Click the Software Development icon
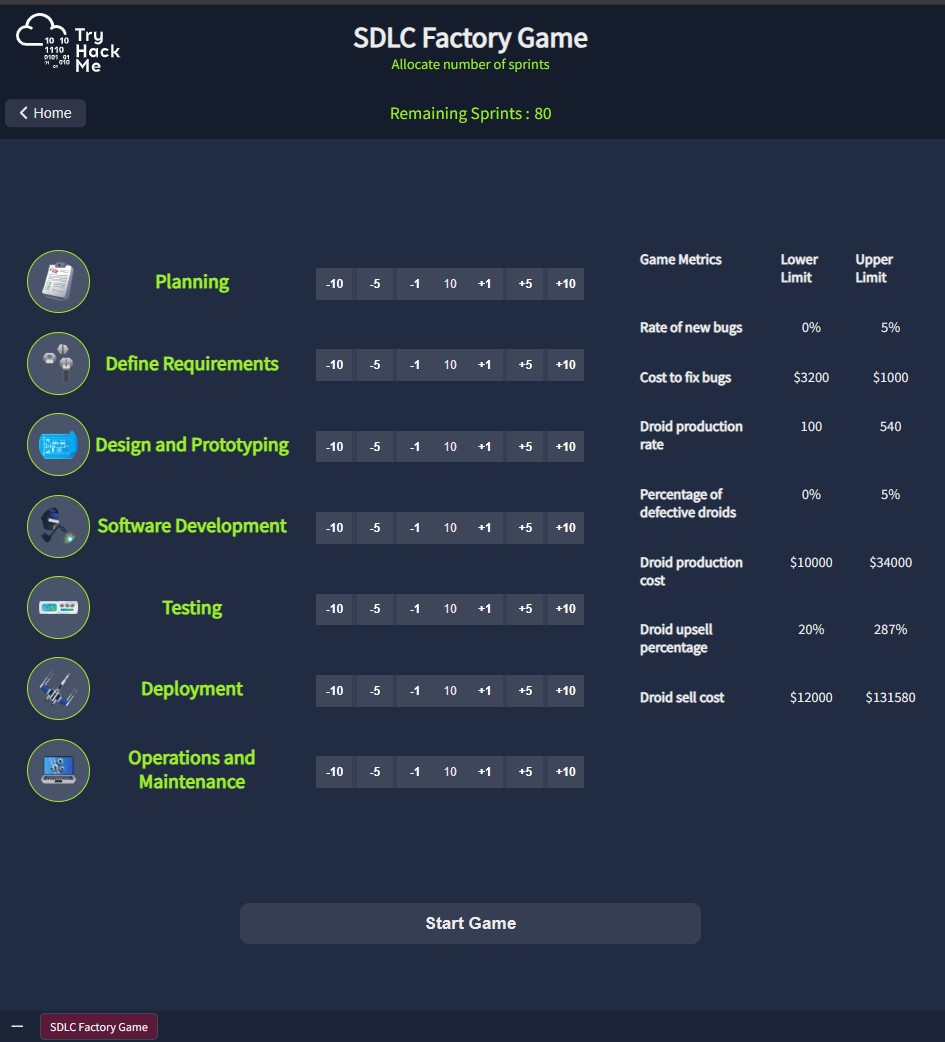The width and height of the screenshot is (945, 1042). coord(58,527)
